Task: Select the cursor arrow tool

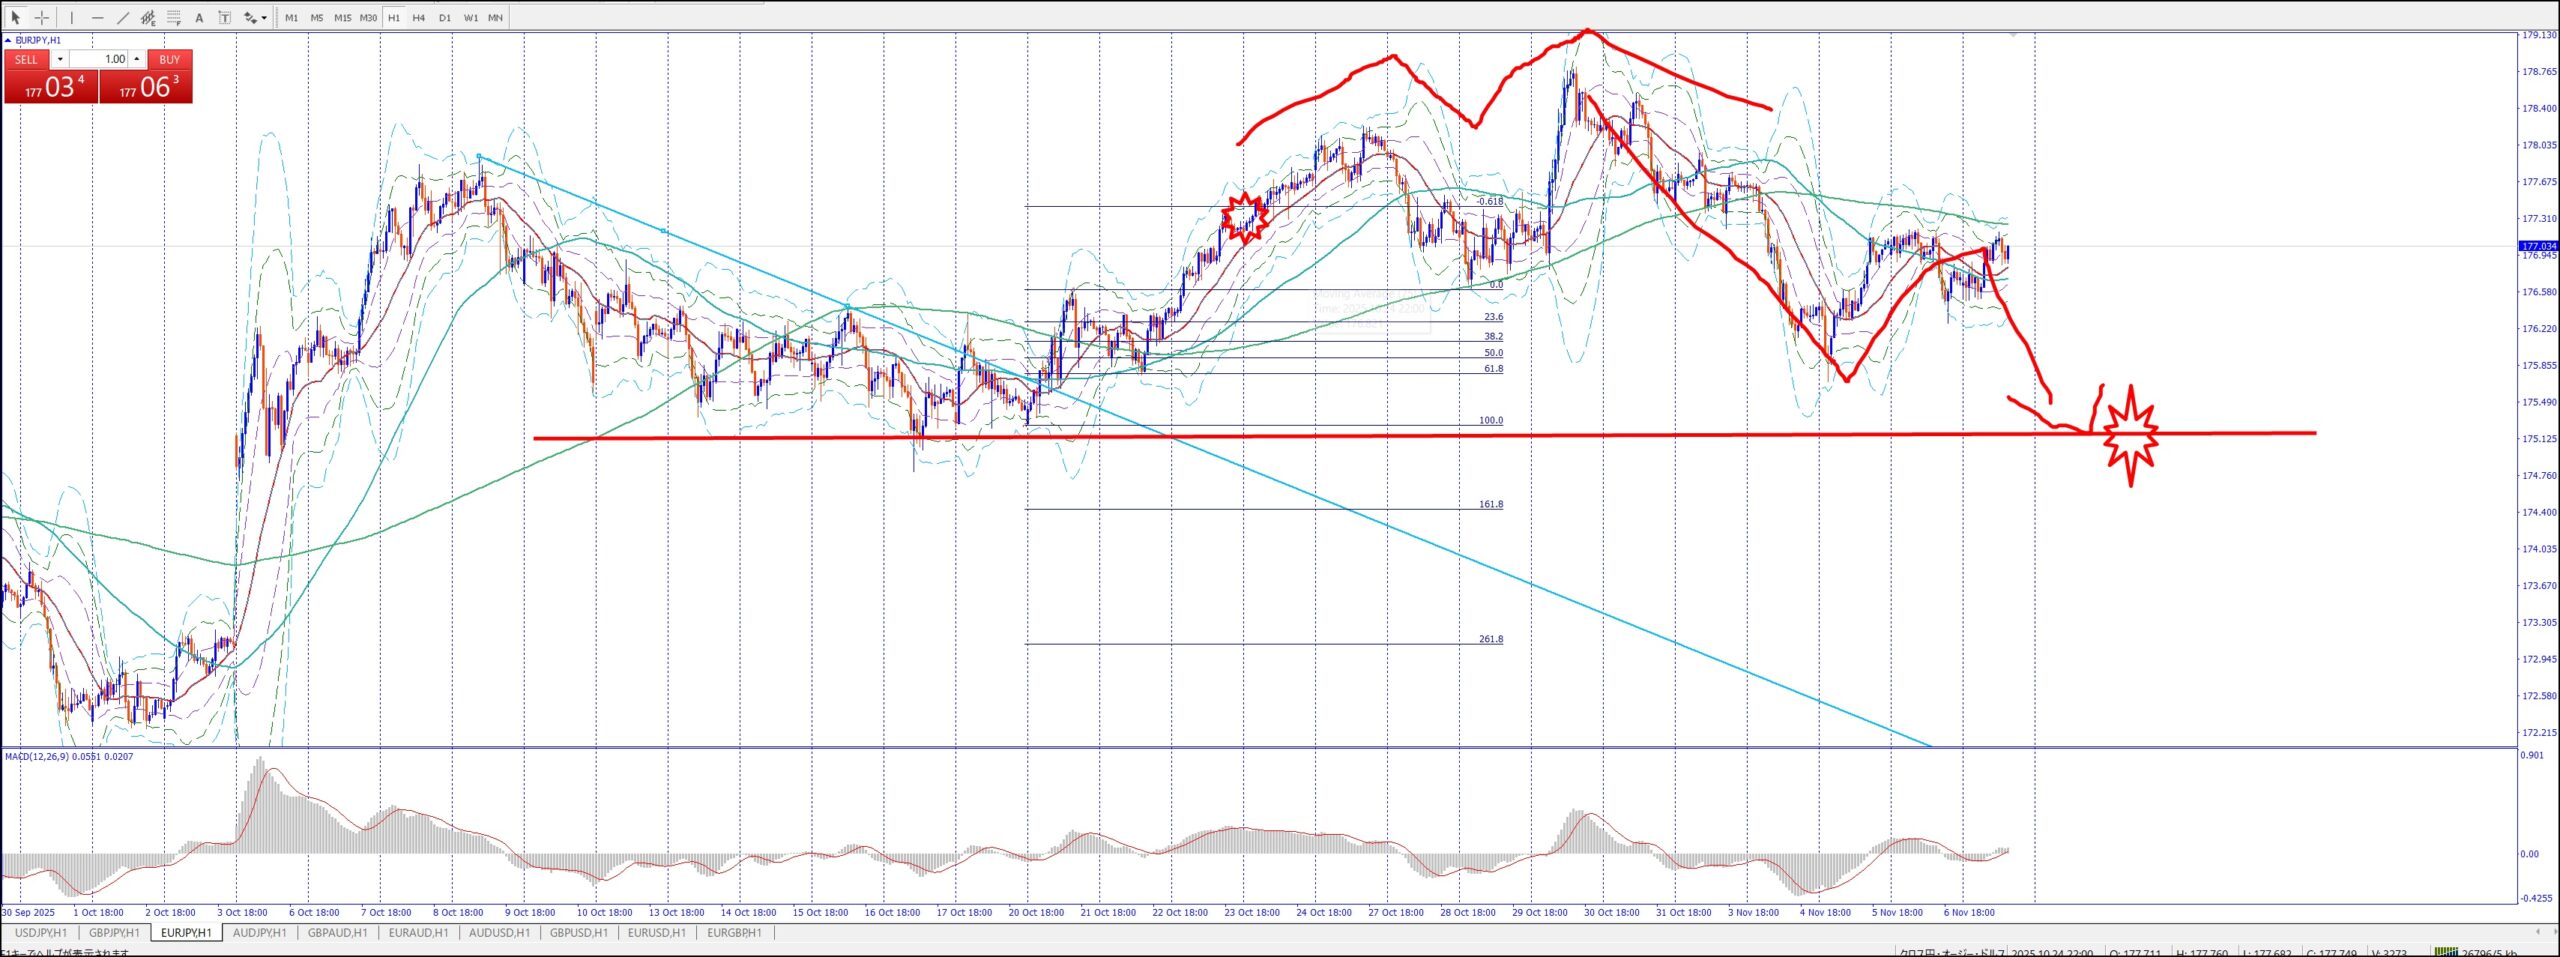Action: coord(16,17)
